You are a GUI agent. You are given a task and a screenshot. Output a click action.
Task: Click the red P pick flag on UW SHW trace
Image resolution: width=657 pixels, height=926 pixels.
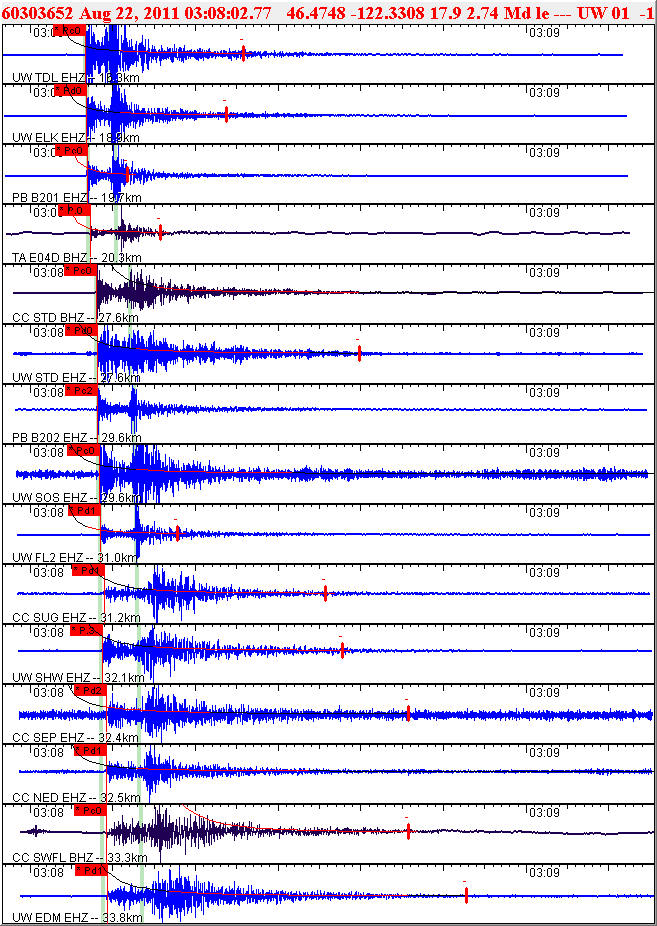[x=86, y=631]
